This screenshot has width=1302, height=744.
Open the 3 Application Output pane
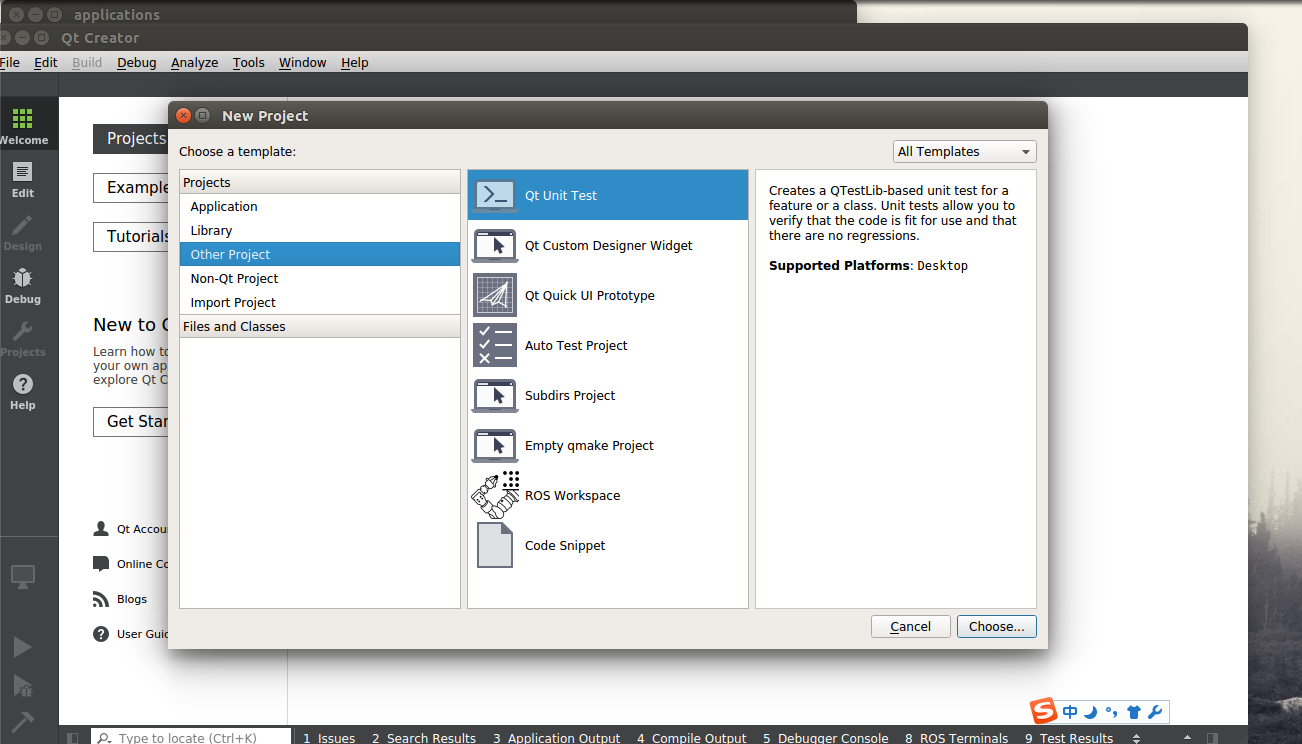557,738
